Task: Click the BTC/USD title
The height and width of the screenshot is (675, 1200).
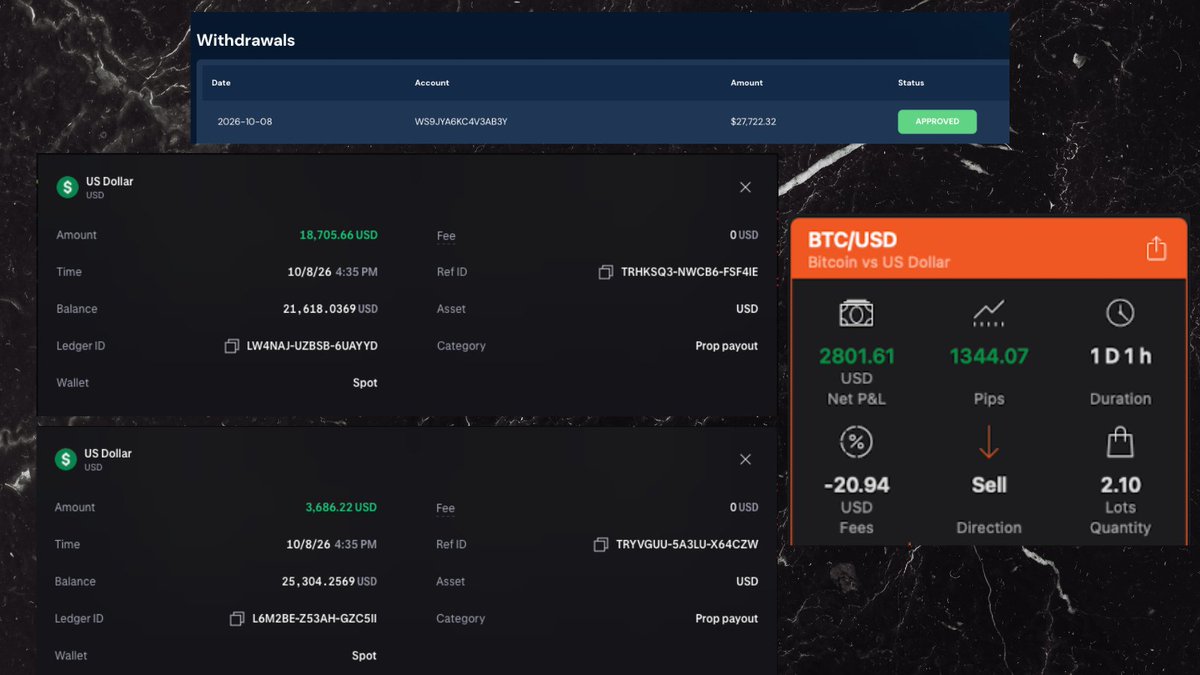Action: point(852,241)
